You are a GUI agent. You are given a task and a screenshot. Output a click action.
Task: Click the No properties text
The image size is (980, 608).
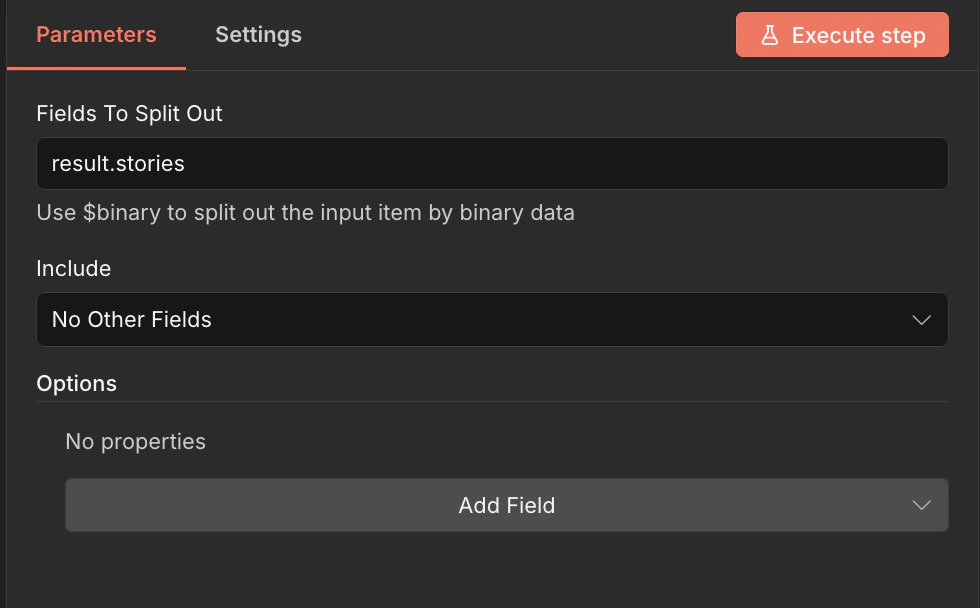(x=135, y=441)
